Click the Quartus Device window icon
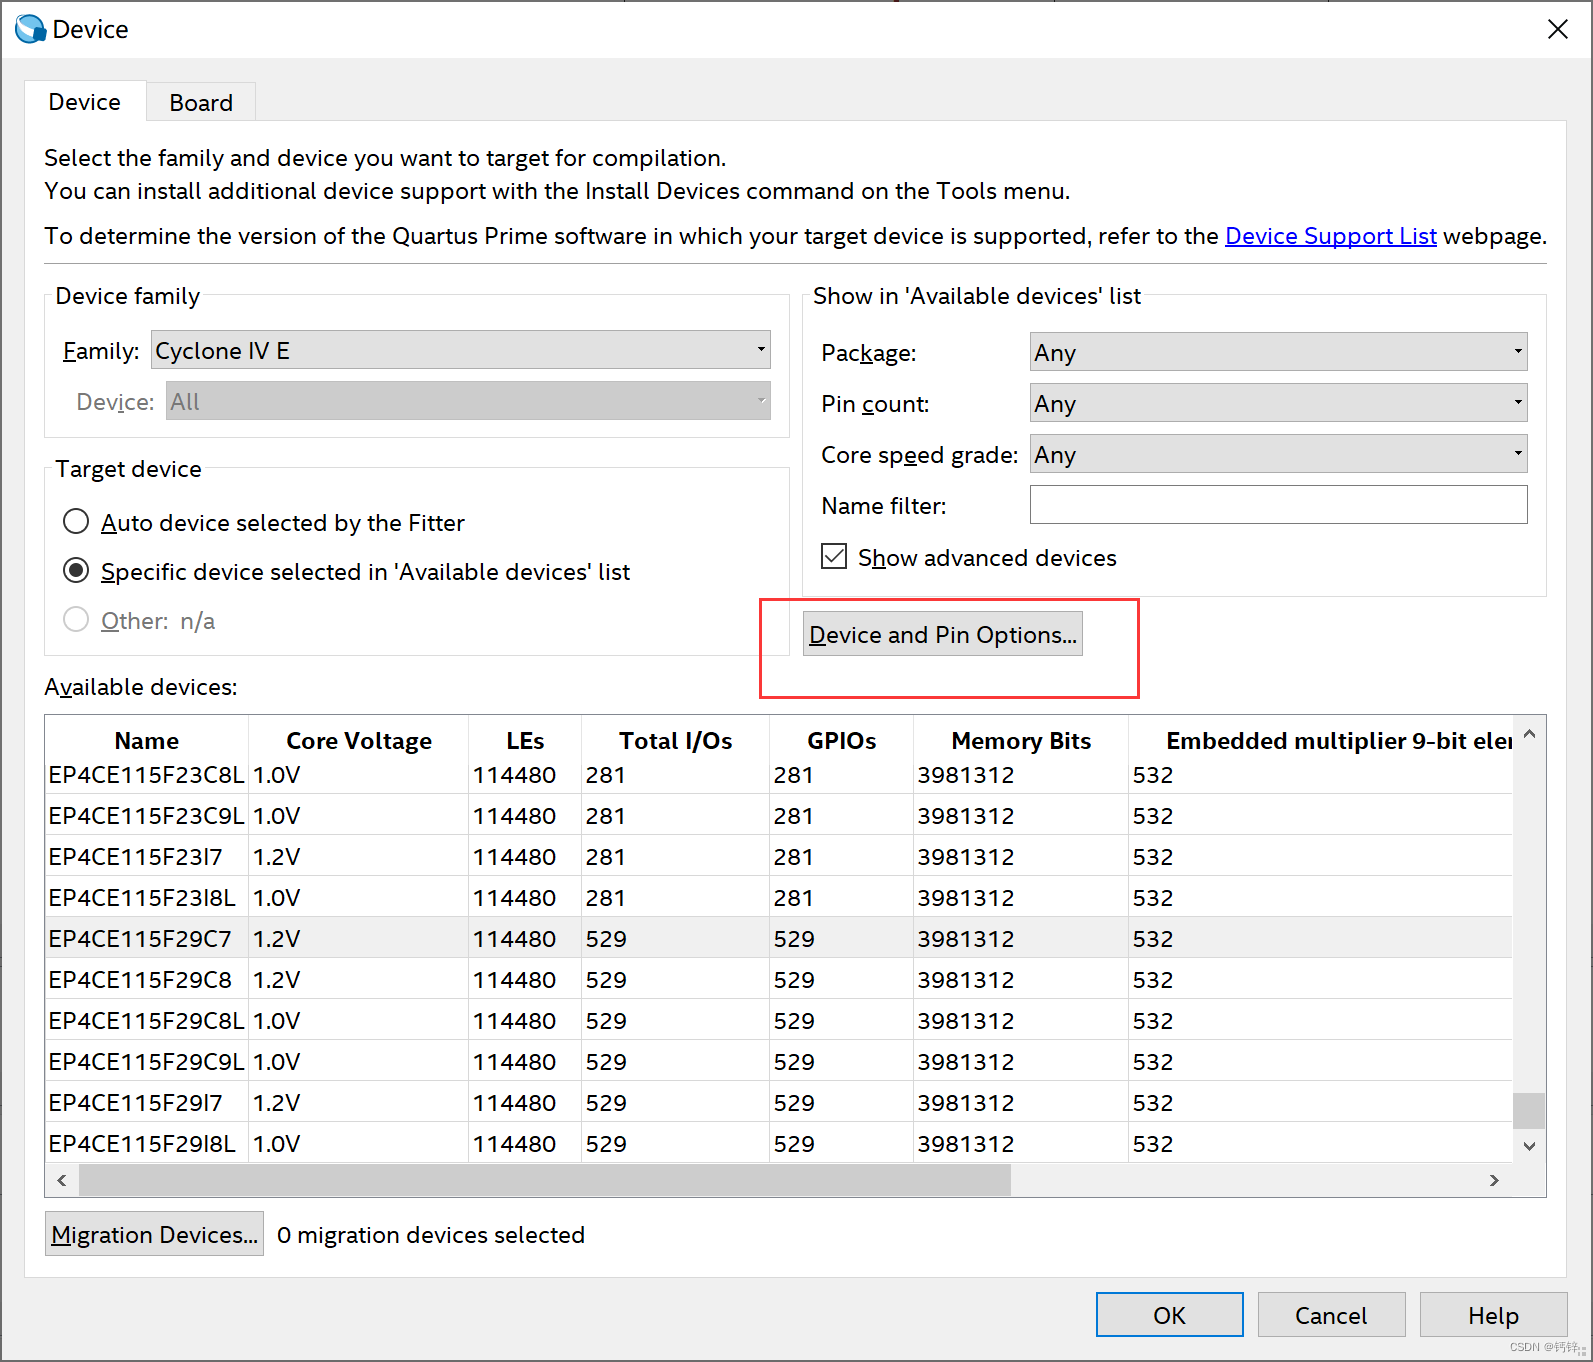This screenshot has height=1362, width=1593. (x=31, y=29)
